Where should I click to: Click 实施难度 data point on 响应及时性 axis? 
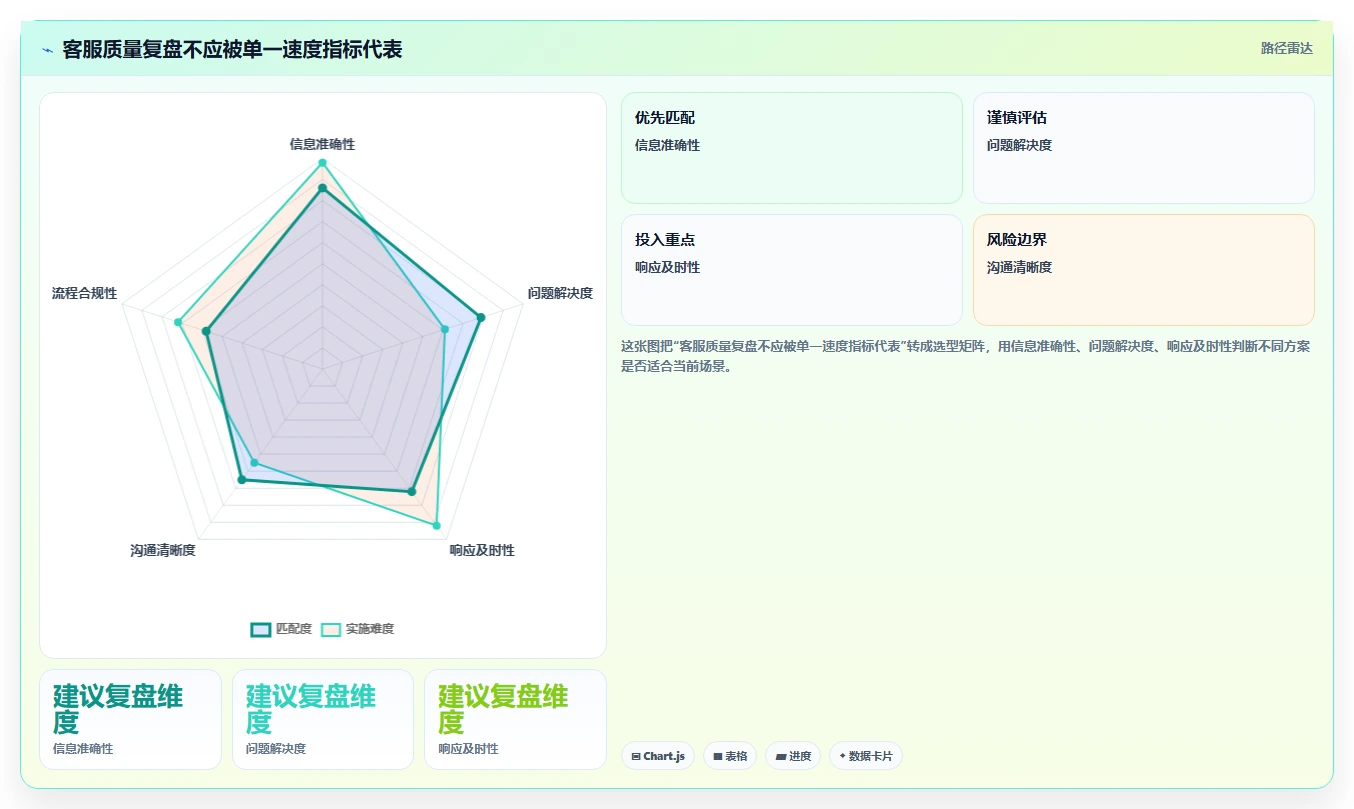(436, 525)
